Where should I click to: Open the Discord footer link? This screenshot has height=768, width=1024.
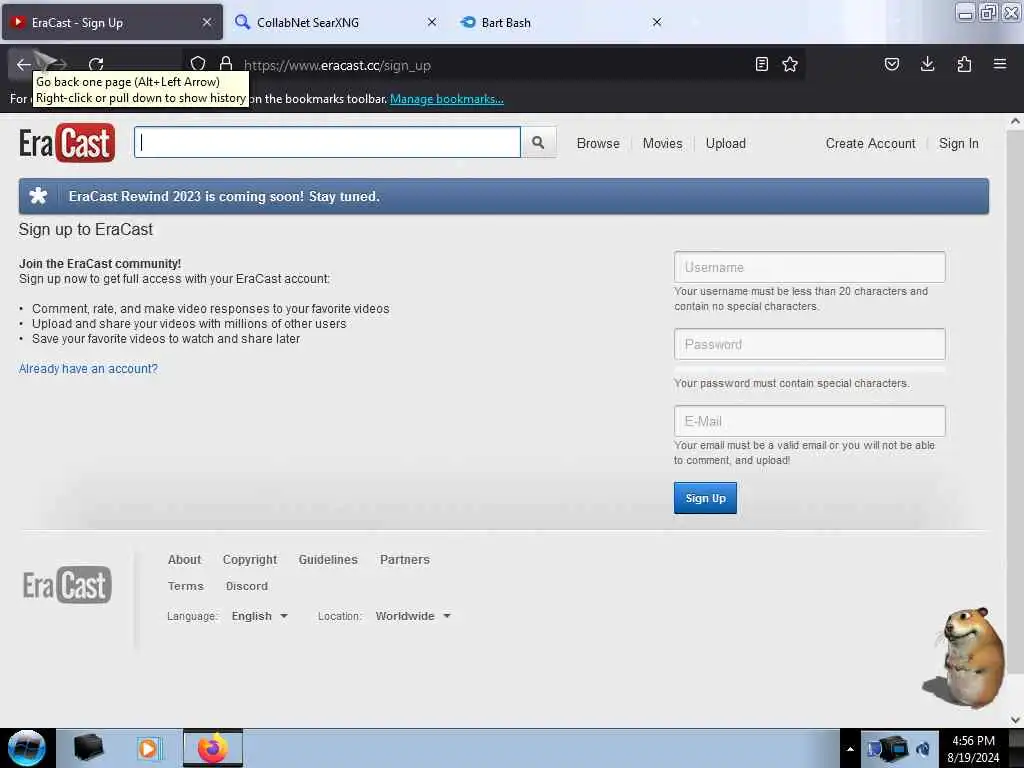tap(247, 586)
